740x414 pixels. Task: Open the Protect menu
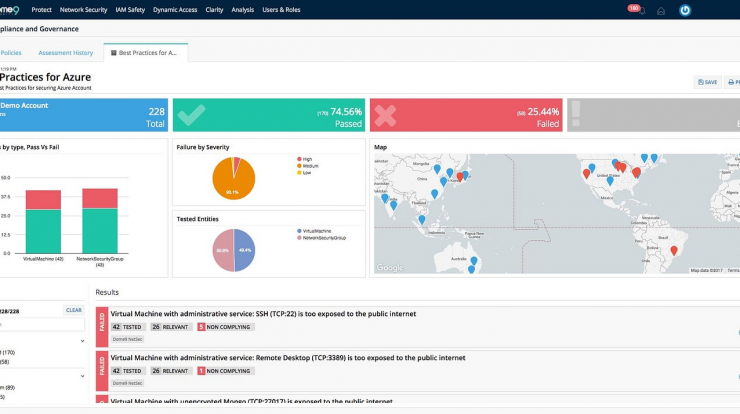[42, 9]
